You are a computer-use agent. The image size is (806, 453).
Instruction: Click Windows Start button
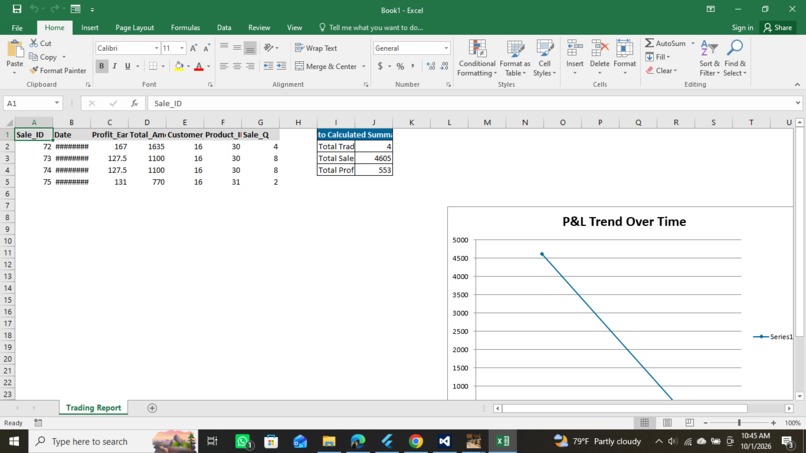14,441
